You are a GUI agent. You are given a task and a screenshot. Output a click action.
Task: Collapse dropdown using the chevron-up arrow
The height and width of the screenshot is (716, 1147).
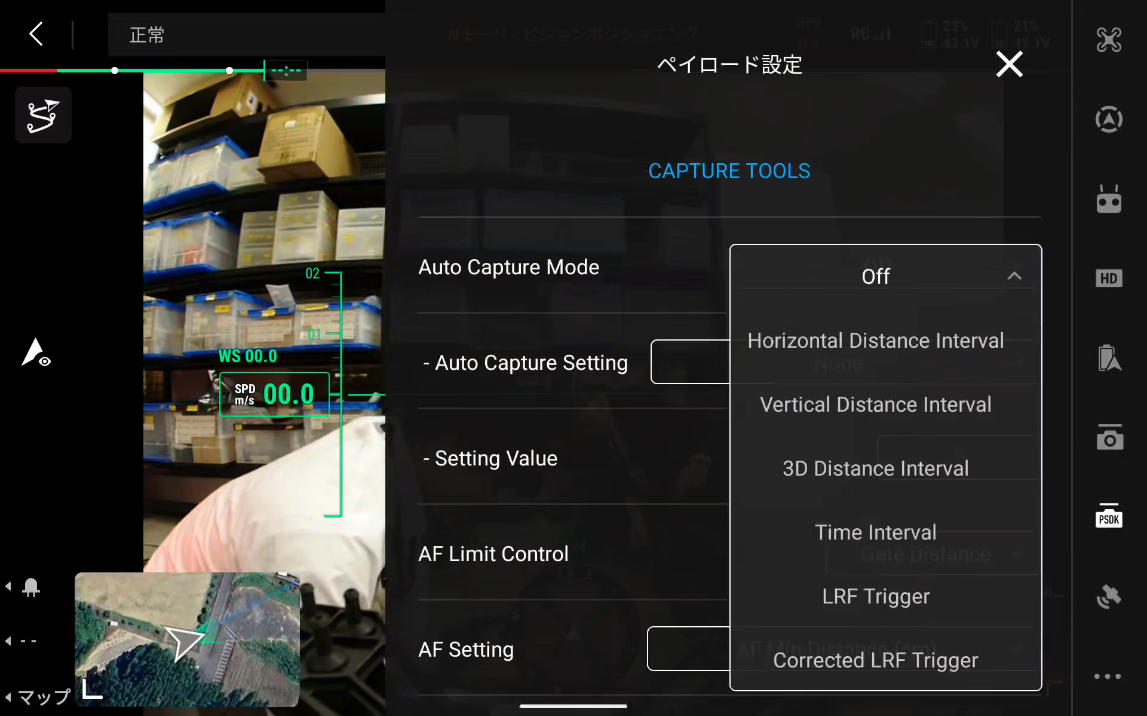[1014, 276]
